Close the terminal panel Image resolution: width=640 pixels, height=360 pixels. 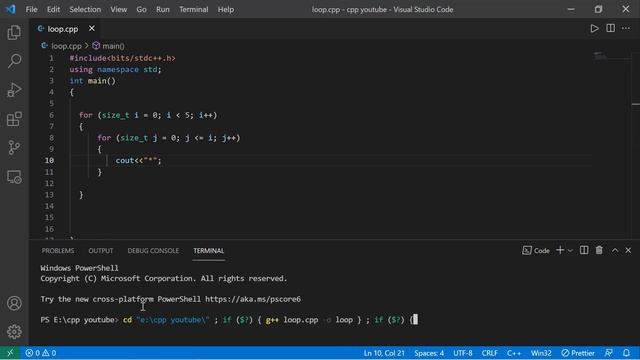[628, 250]
